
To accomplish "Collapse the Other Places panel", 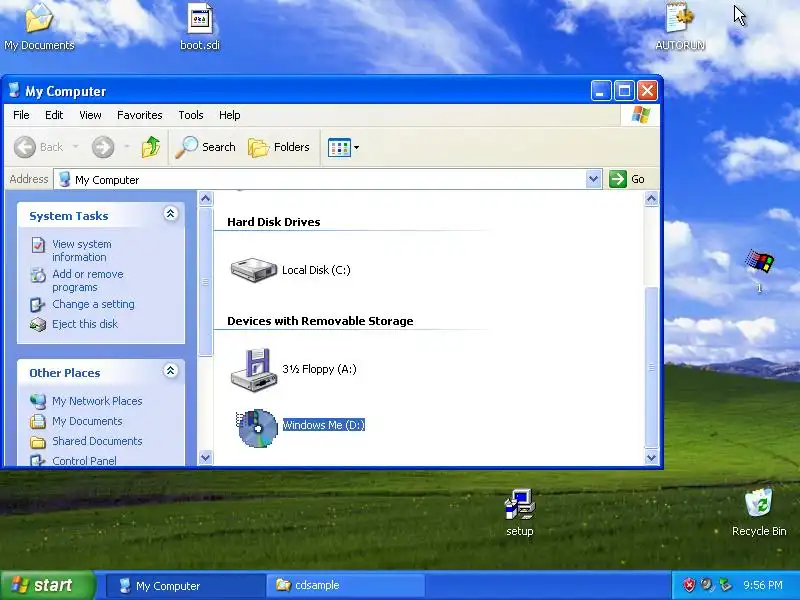I will click(170, 371).
